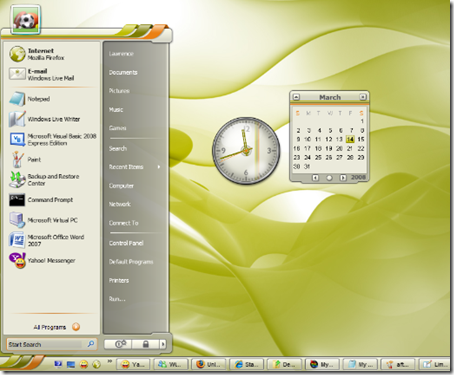454x375 pixels.
Task: Click the Start button on taskbar
Action: [23, 363]
